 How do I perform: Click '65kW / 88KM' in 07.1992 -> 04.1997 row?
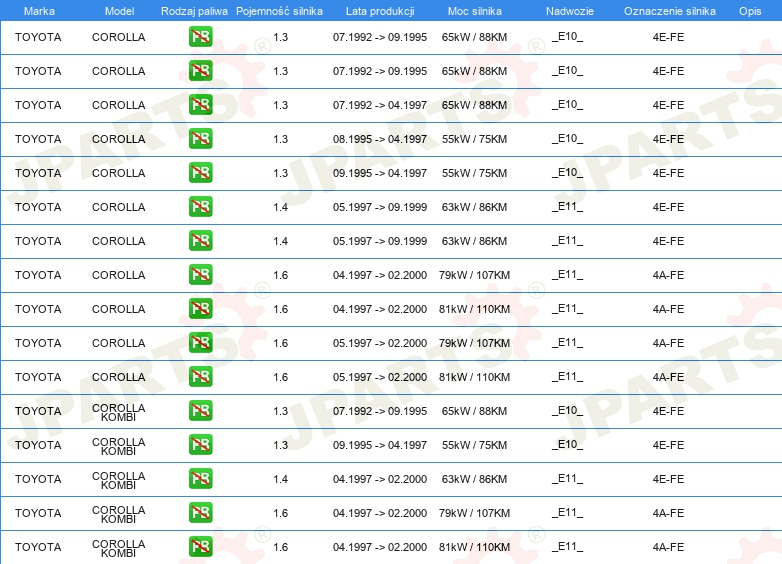474,105
